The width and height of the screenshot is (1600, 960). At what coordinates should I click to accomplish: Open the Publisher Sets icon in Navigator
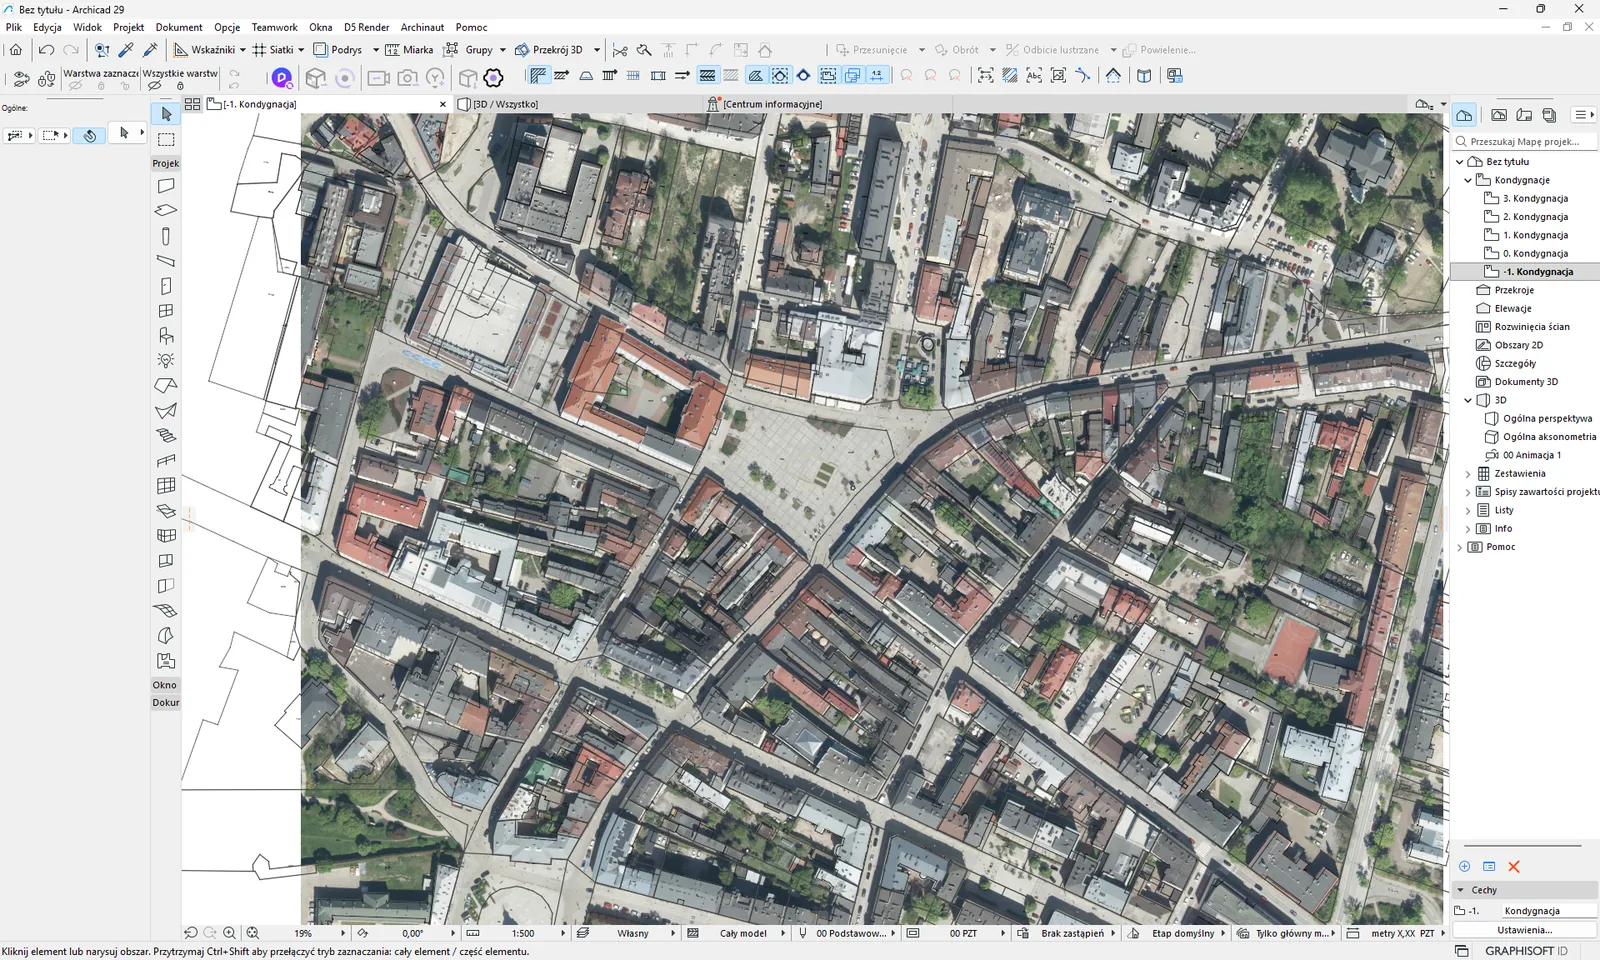tap(1549, 115)
